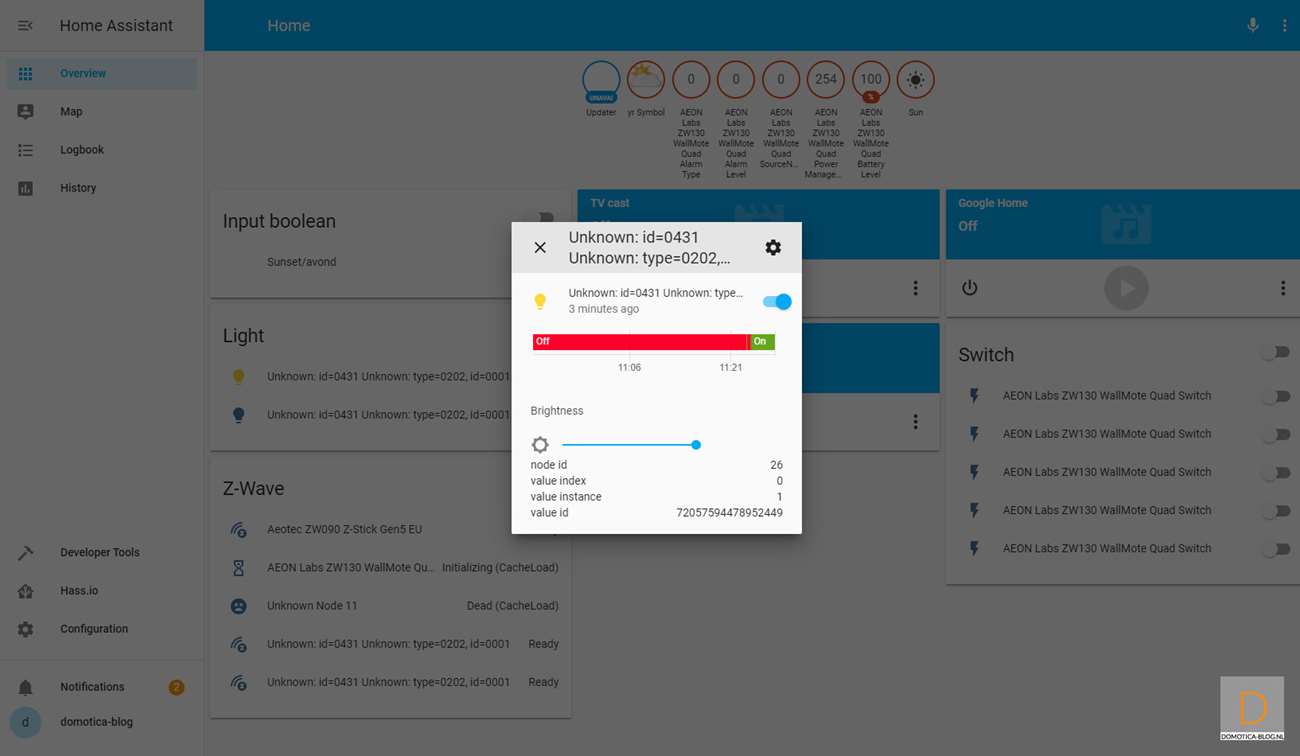The width and height of the screenshot is (1300, 756).
Task: Go to History in the sidebar
Action: coord(78,188)
